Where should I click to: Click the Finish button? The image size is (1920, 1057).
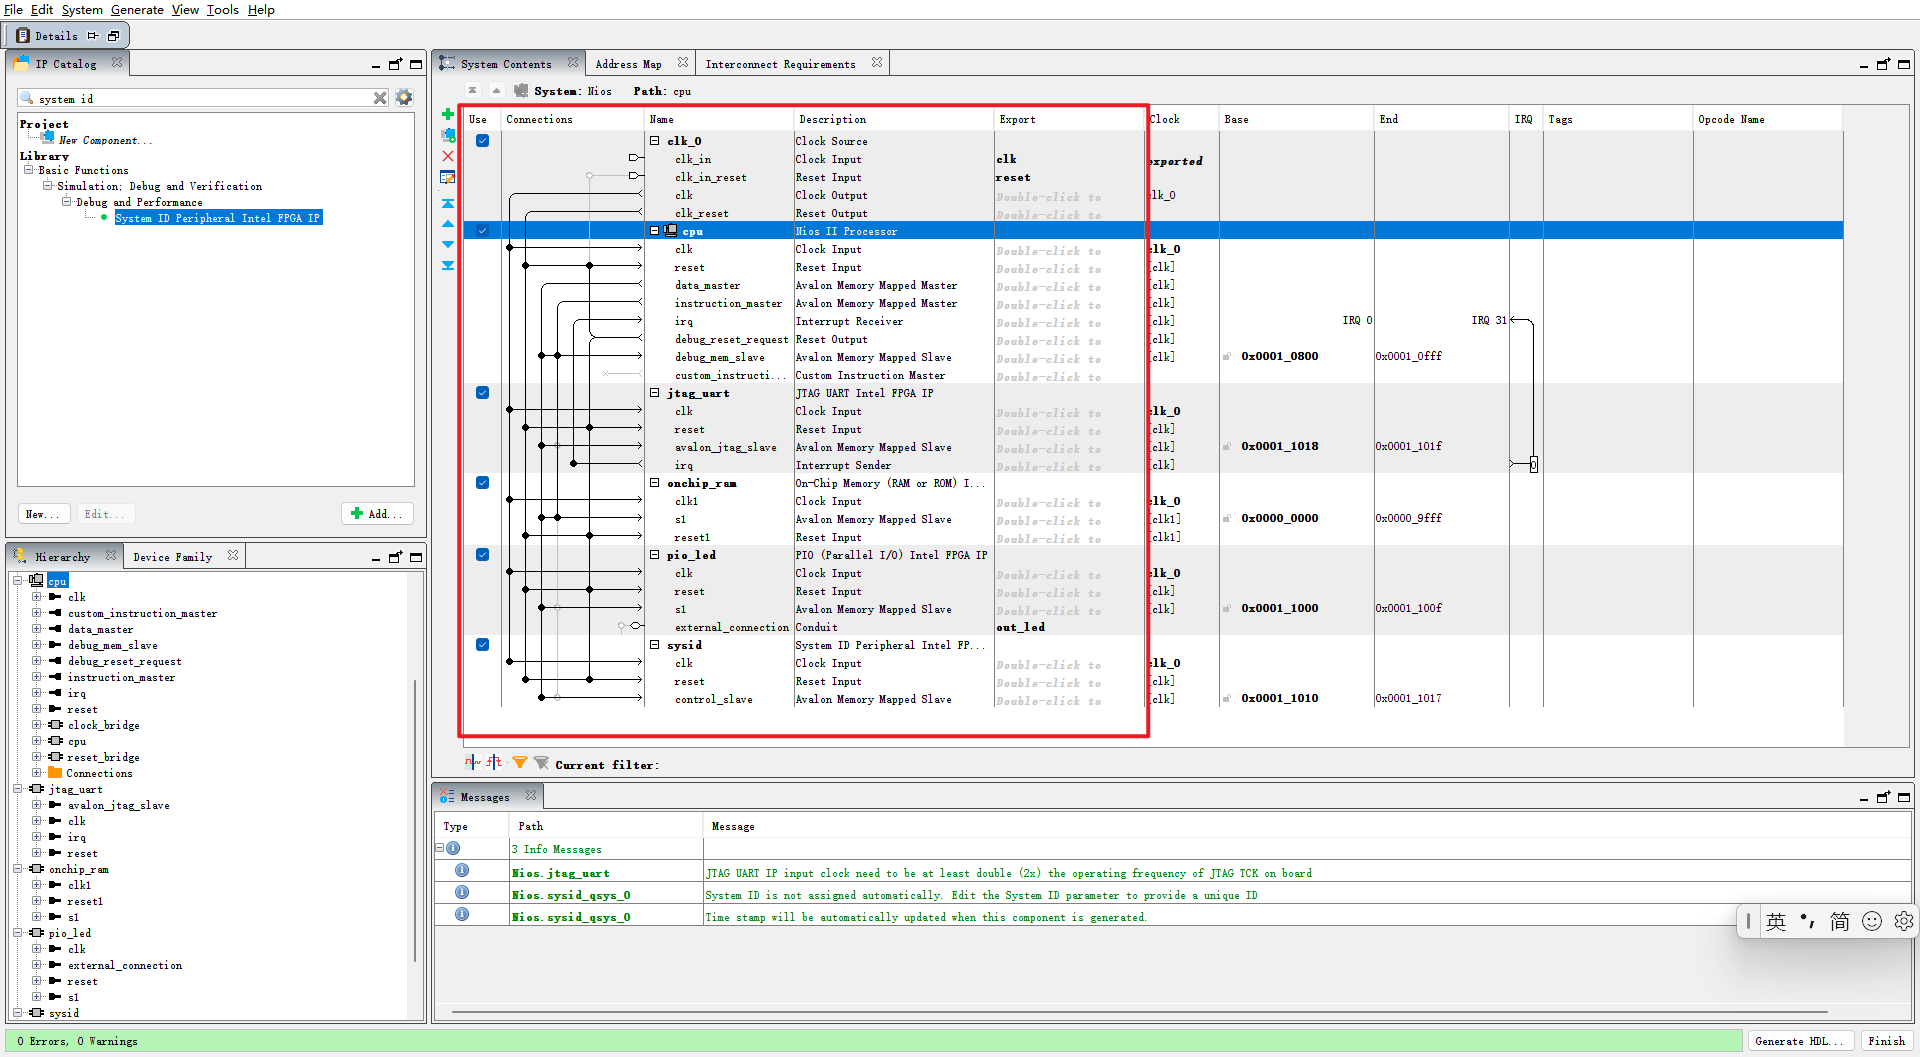pos(1886,1041)
